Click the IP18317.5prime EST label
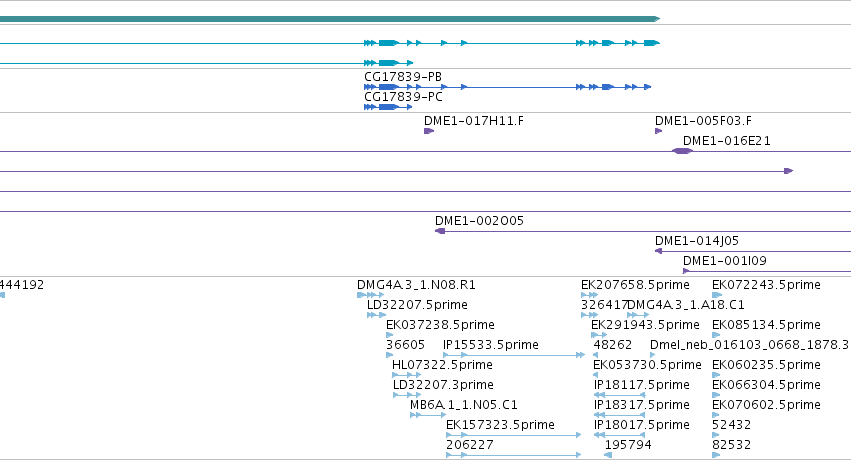The height and width of the screenshot is (460, 851). click(x=642, y=405)
